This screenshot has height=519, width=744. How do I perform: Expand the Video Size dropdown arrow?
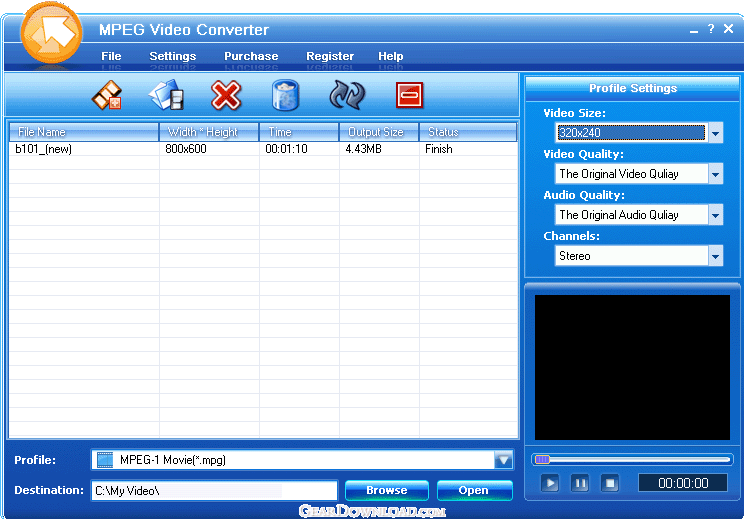click(x=716, y=133)
